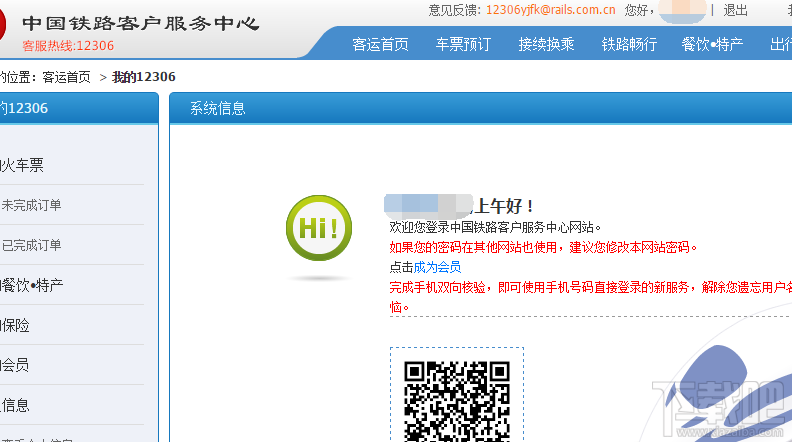Open the 客运首页 navigation tab
Image resolution: width=792 pixels, height=442 pixels.
(x=380, y=44)
